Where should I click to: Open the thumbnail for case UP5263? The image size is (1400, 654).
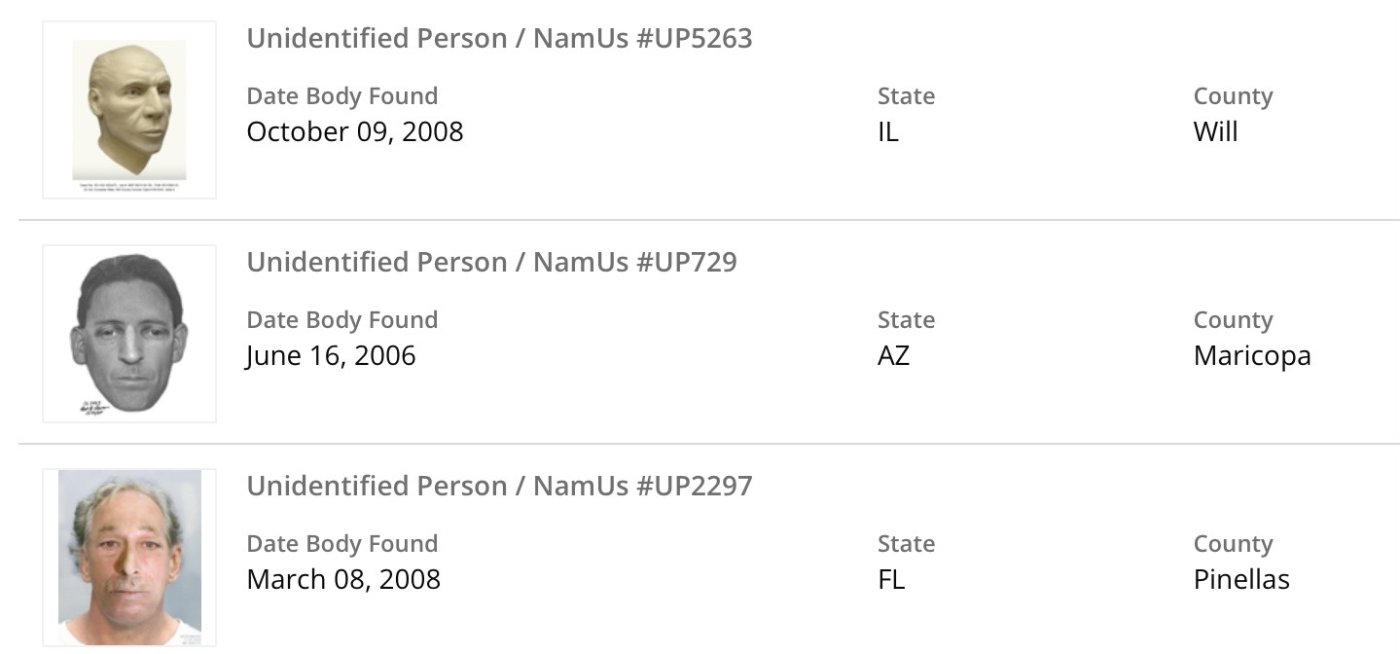[129, 110]
